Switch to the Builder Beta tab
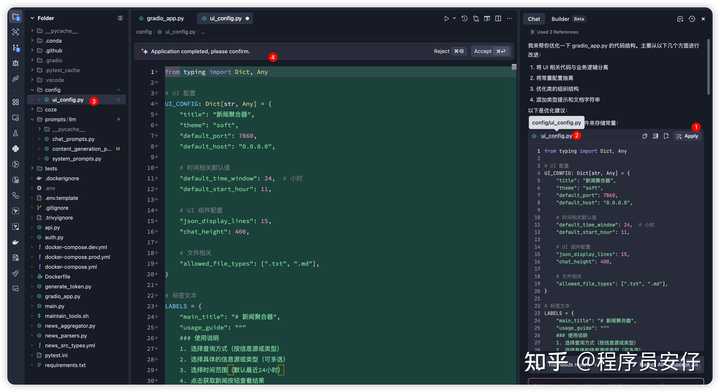The width and height of the screenshot is (720, 392). 568,19
